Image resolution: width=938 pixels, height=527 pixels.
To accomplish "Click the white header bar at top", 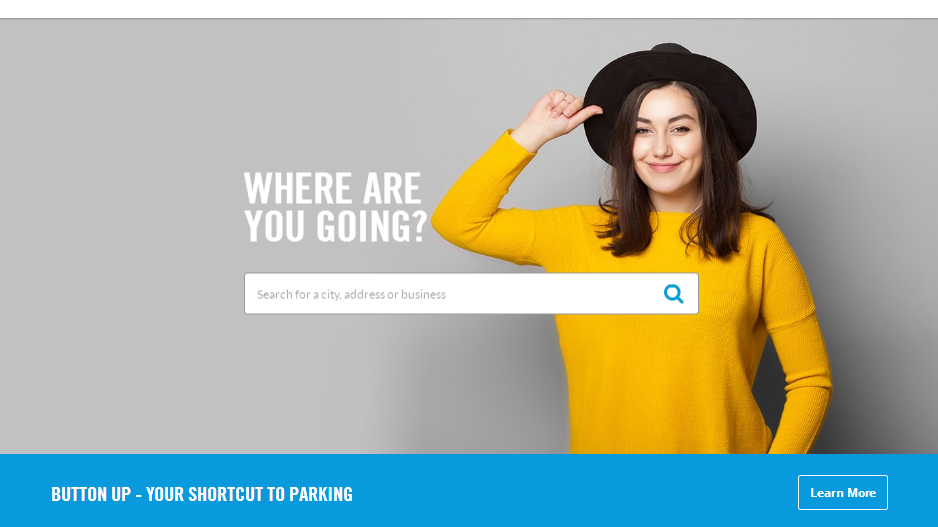I will click(469, 9).
